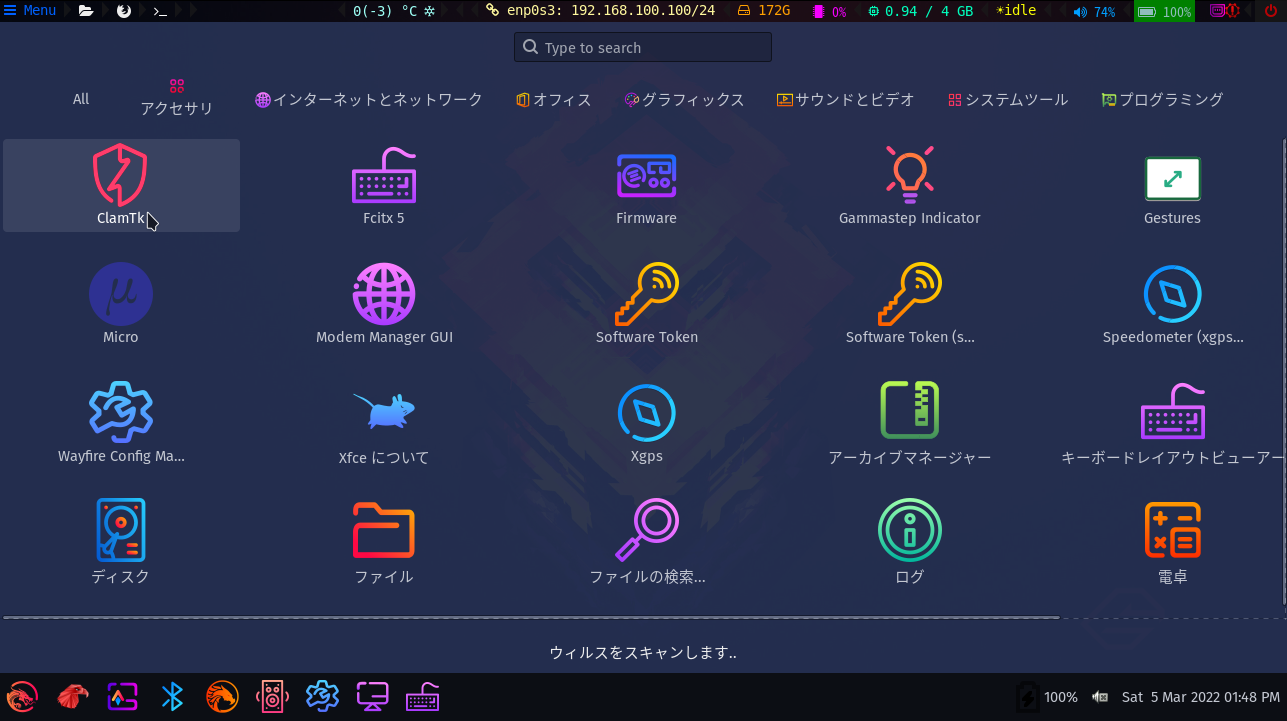Screen dimensions: 1287x721
Task: Launch the Xgps application
Action: (646, 424)
